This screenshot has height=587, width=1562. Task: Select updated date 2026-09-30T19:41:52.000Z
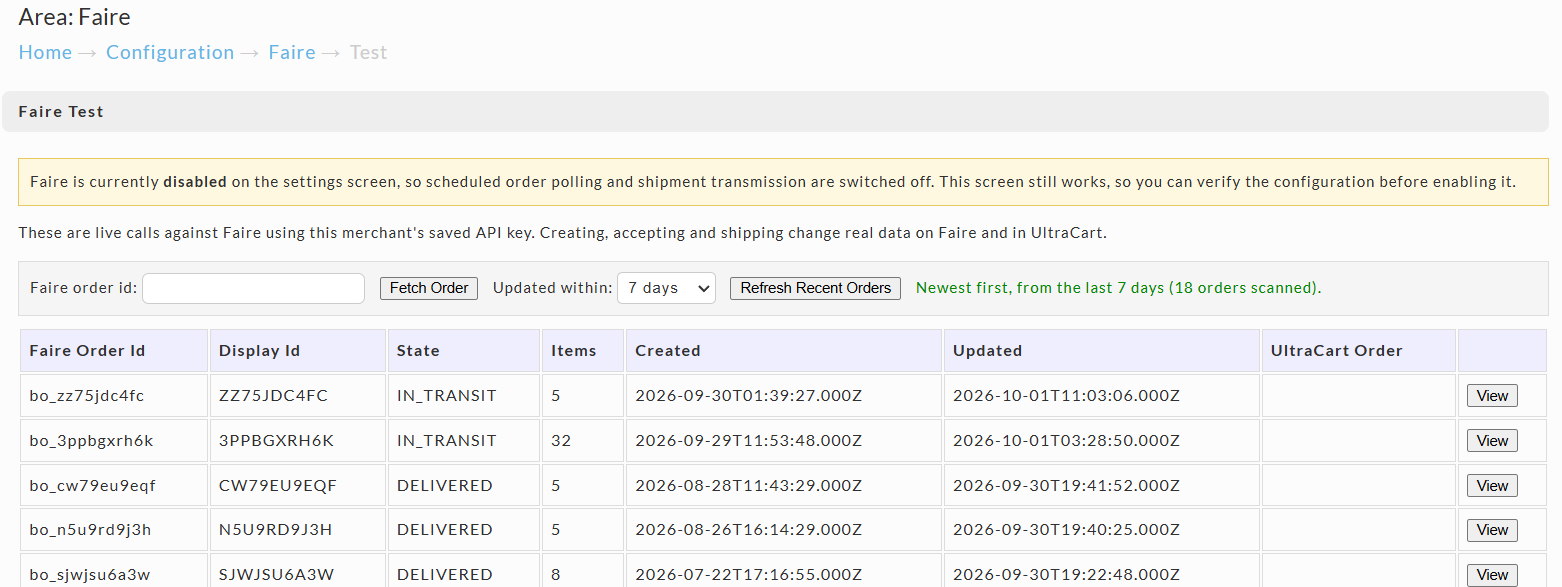(1101, 486)
